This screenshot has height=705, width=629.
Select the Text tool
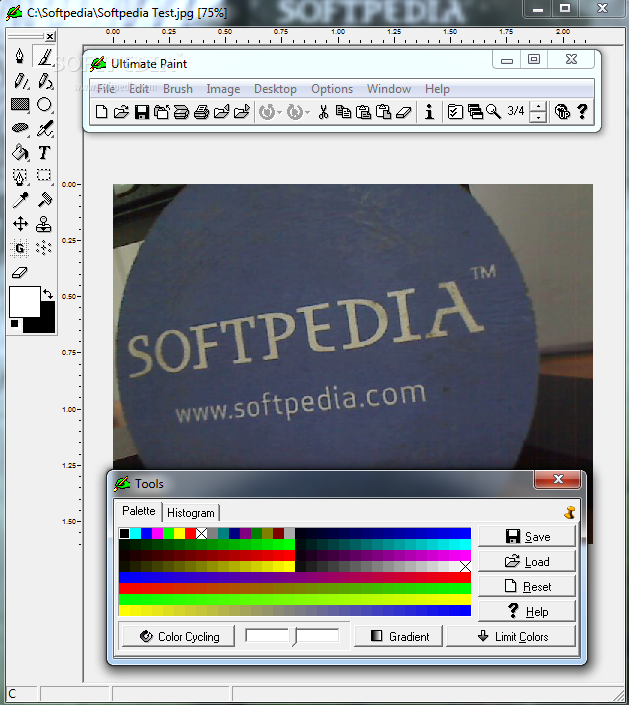pyautogui.click(x=44, y=152)
